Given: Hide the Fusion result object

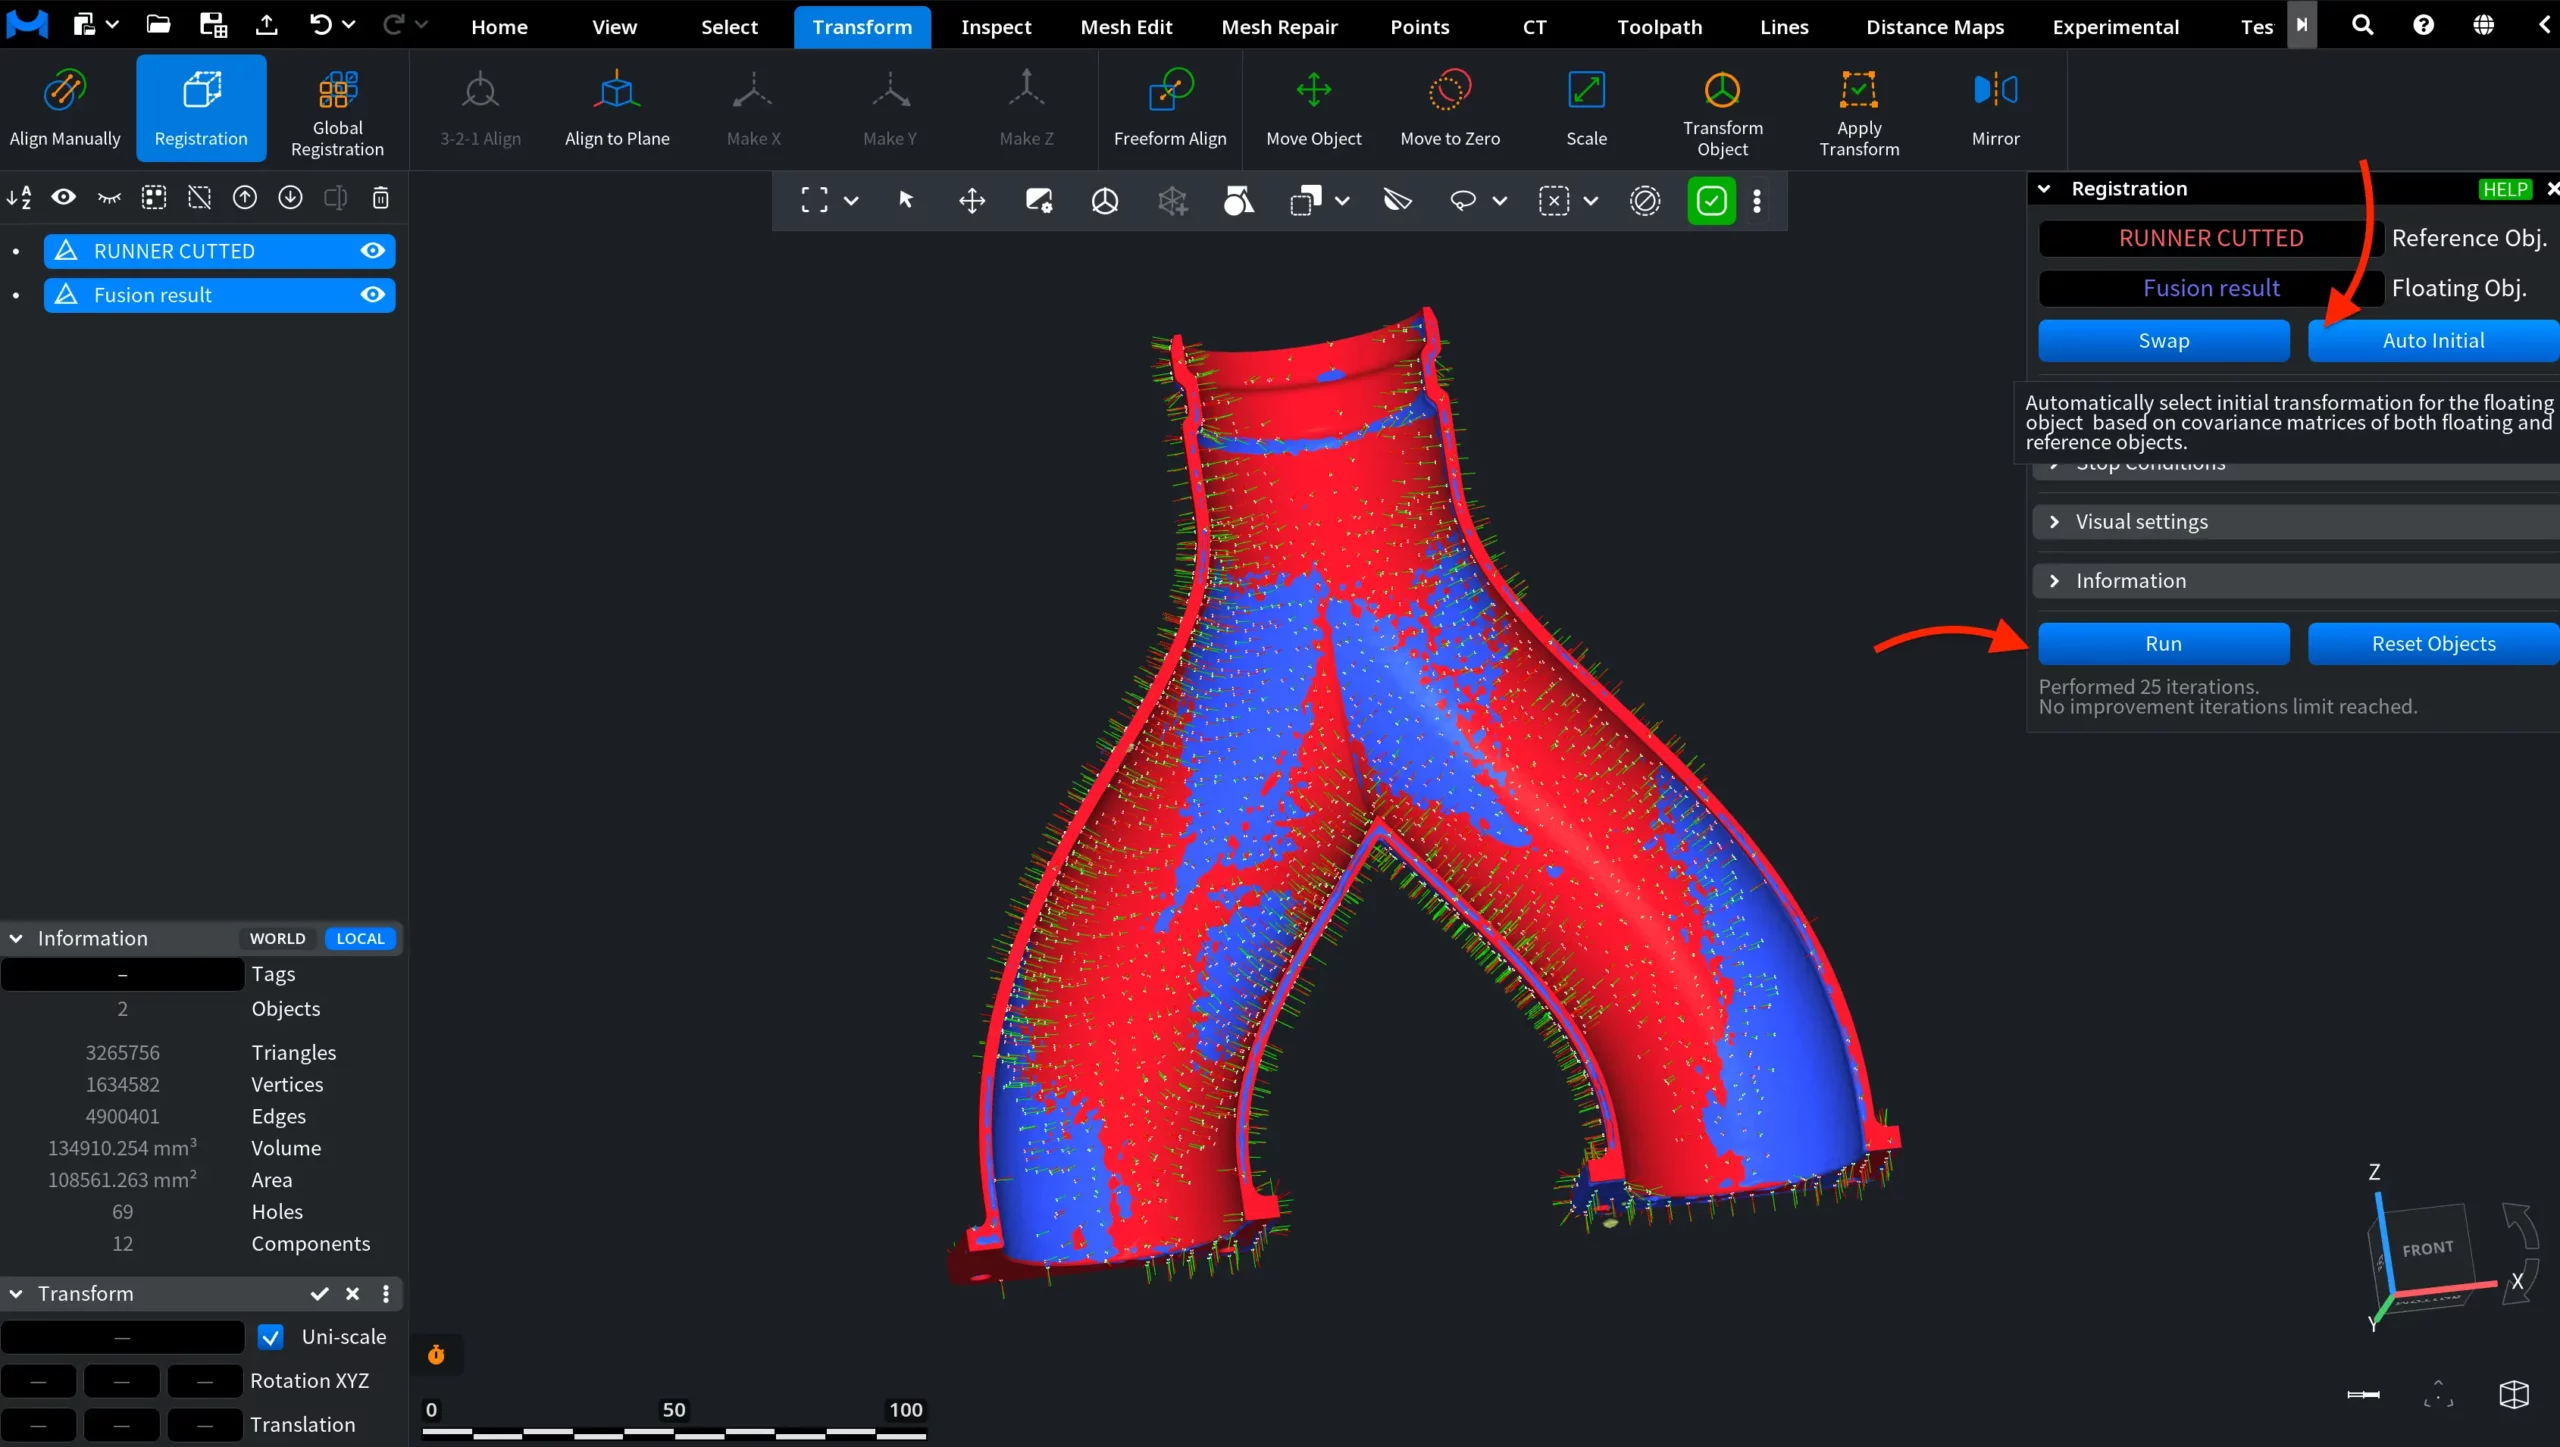Looking at the screenshot, I should (373, 295).
